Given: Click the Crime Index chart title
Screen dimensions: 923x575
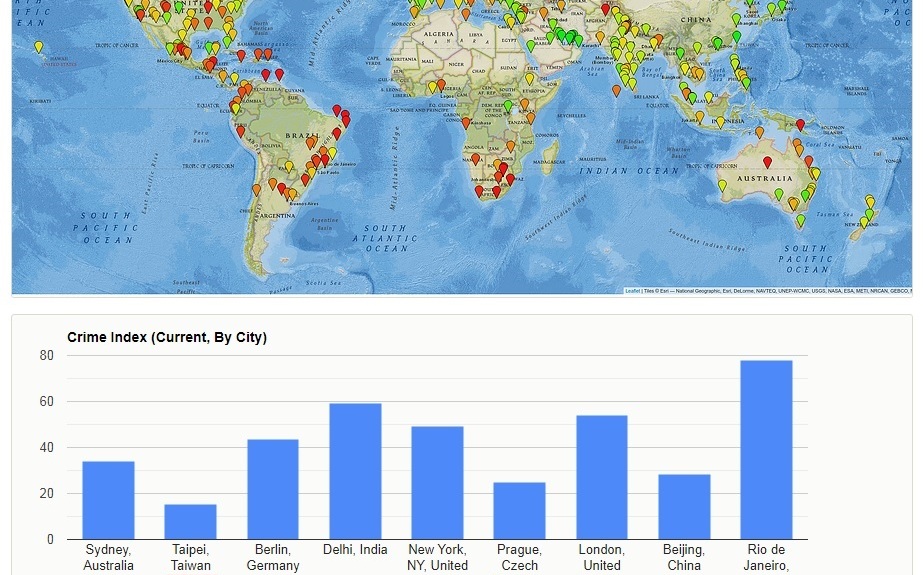Looking at the screenshot, I should 167,337.
